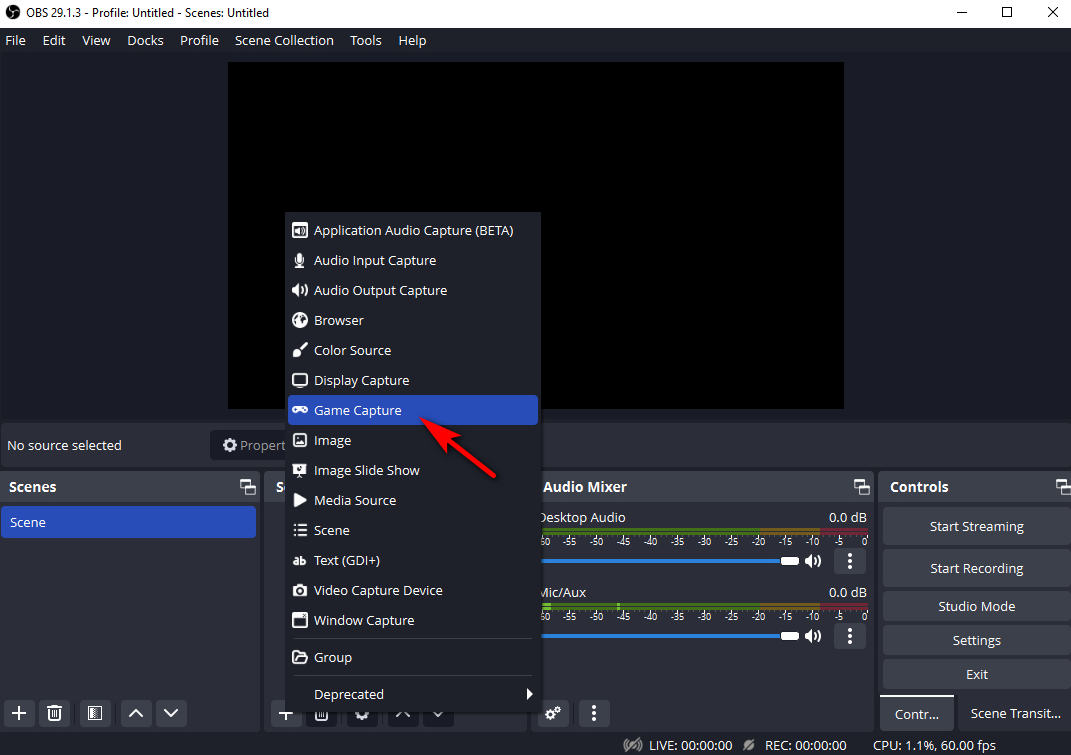This screenshot has height=755, width=1071.
Task: Click the globe icon for Browser source
Action: click(300, 320)
